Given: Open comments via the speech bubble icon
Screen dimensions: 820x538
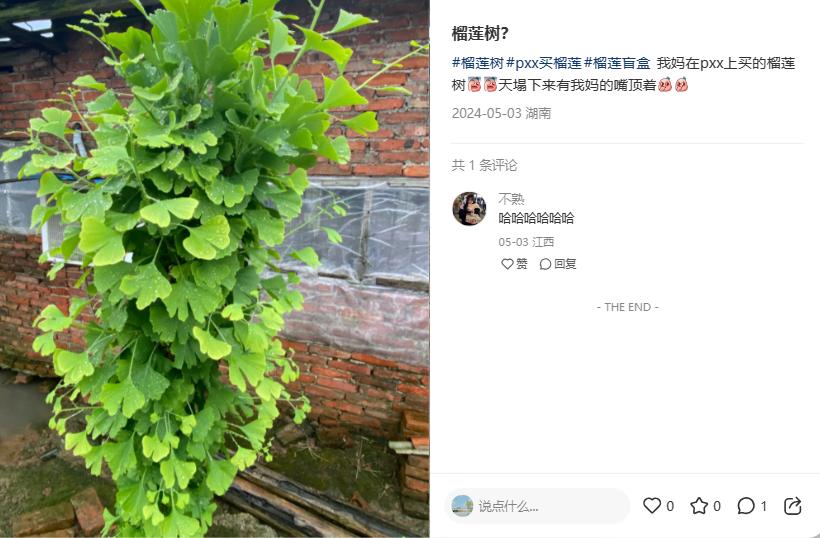Looking at the screenshot, I should coord(746,506).
